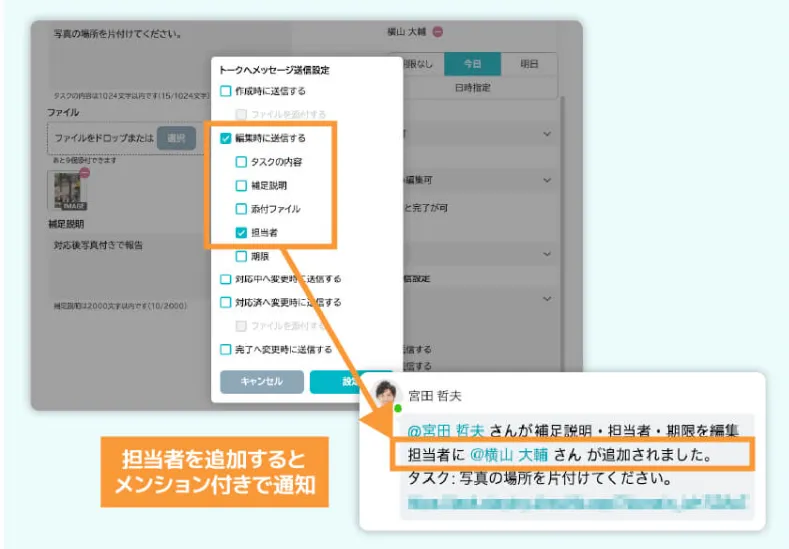Enable 完了へ変更時に送信する checkbox
The height and width of the screenshot is (549, 789).
225,349
